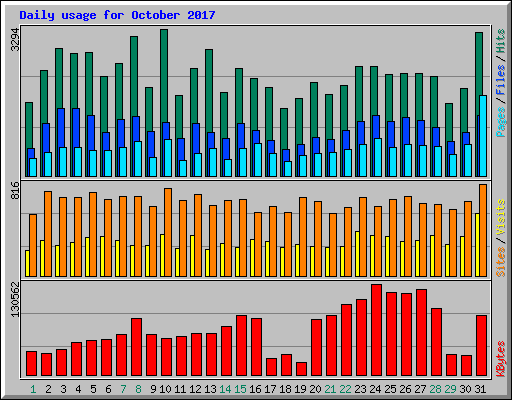Click day label '1' on x-axis
The width and height of the screenshot is (512, 400).
pyautogui.click(x=33, y=389)
